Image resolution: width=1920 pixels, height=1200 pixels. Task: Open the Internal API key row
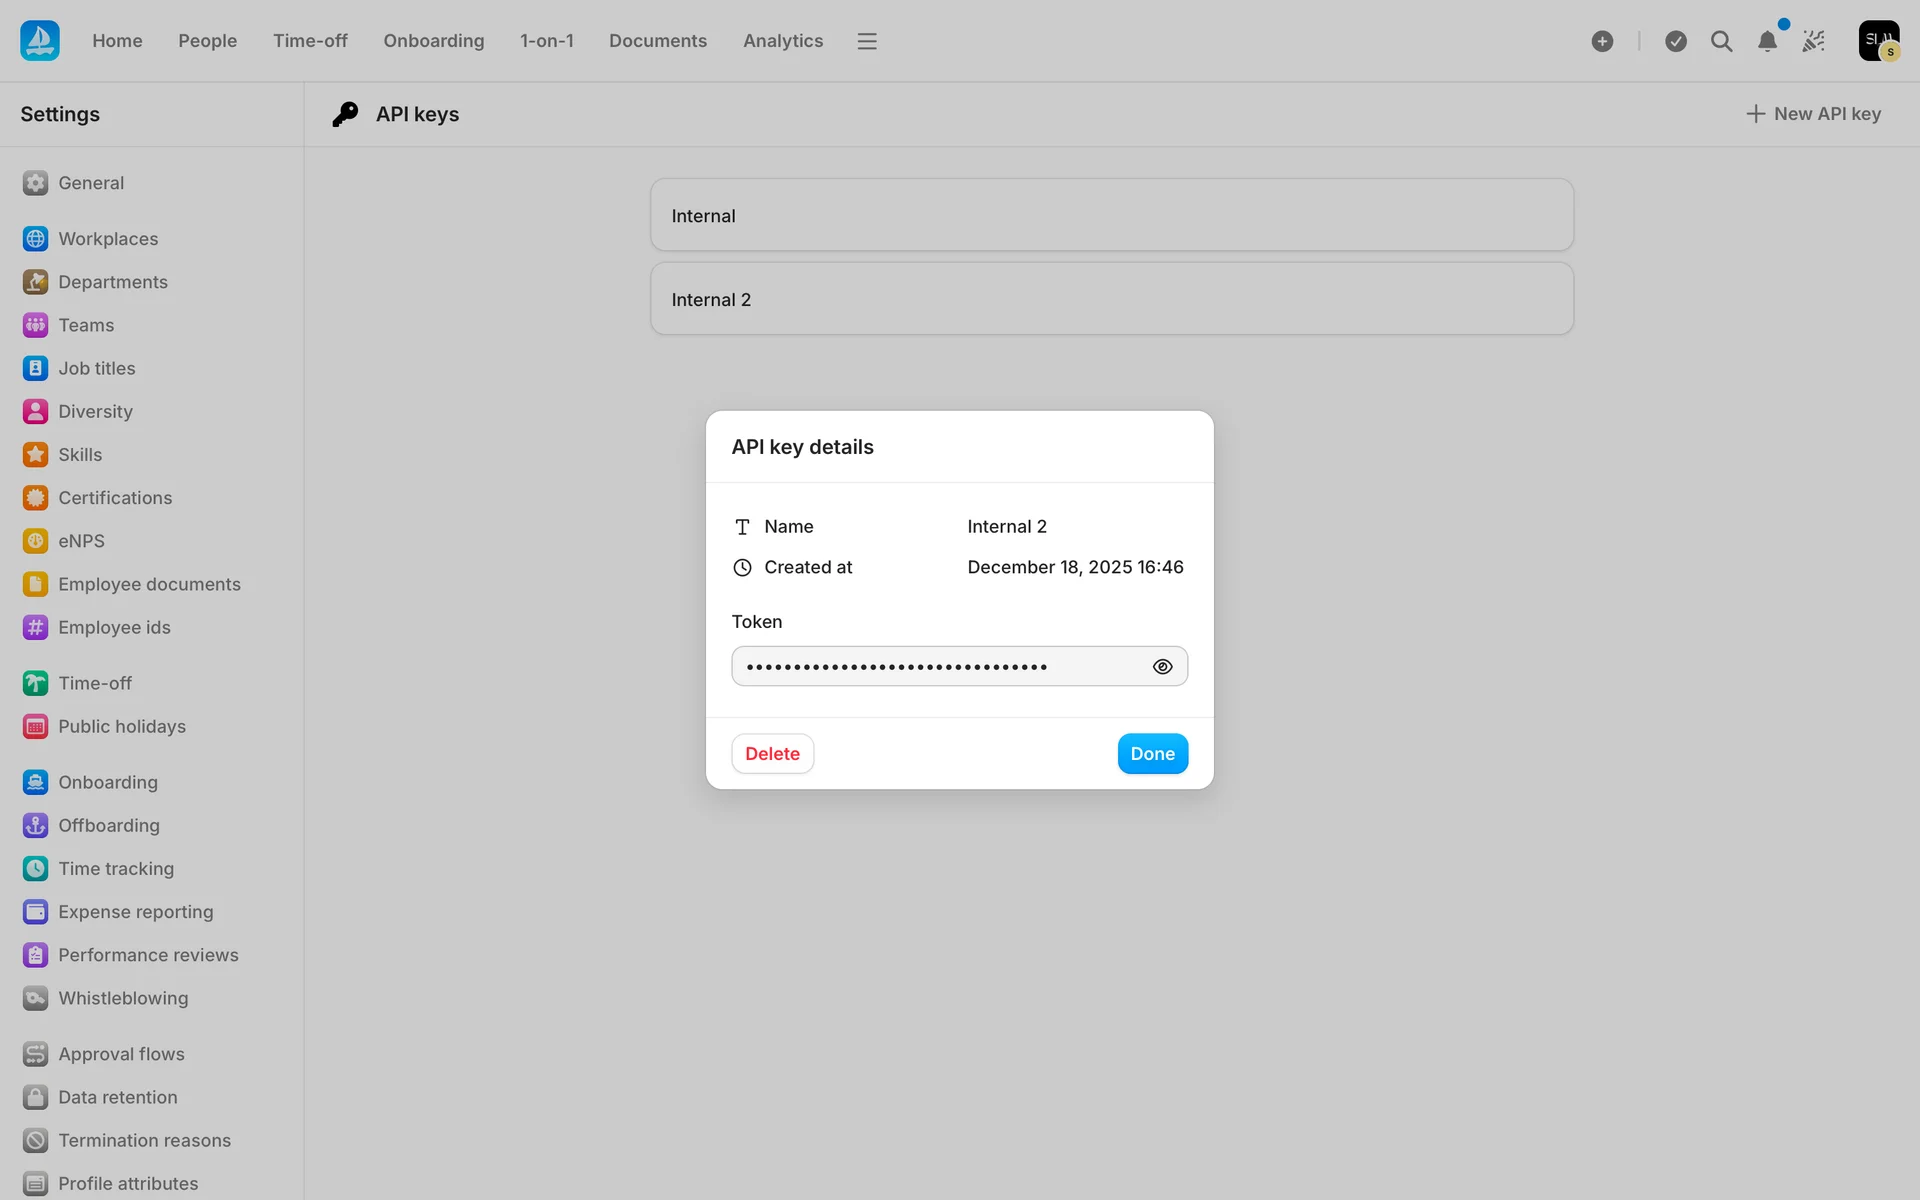(x=1111, y=216)
